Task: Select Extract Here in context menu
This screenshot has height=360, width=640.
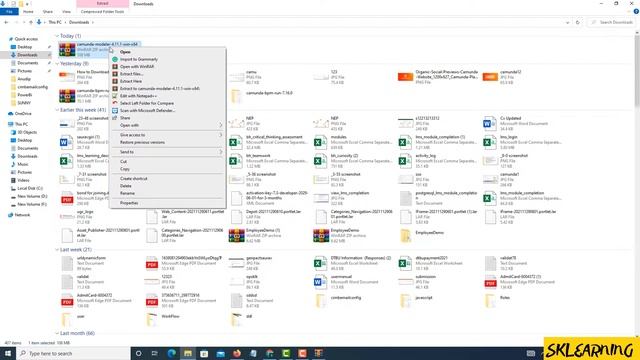Action: pos(131,81)
